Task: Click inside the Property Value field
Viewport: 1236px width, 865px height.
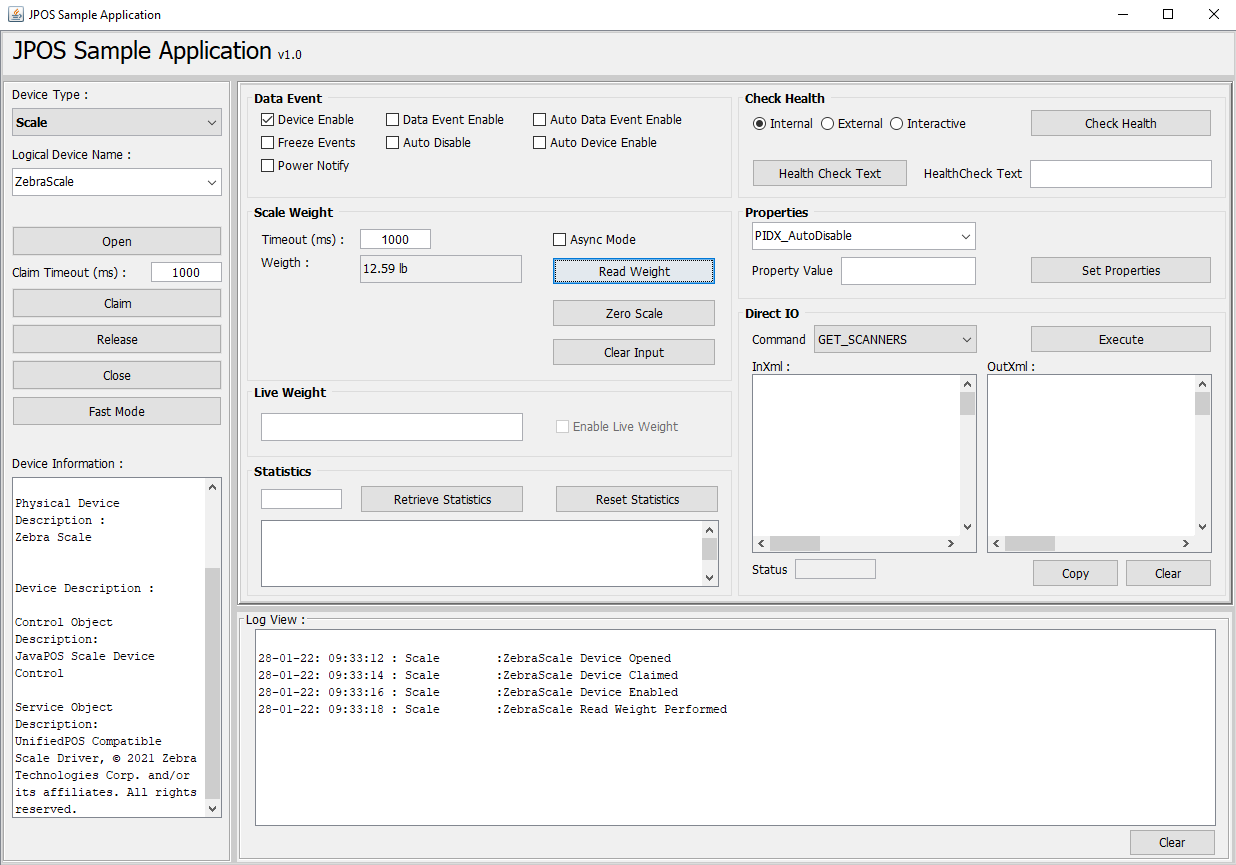Action: click(x=908, y=271)
